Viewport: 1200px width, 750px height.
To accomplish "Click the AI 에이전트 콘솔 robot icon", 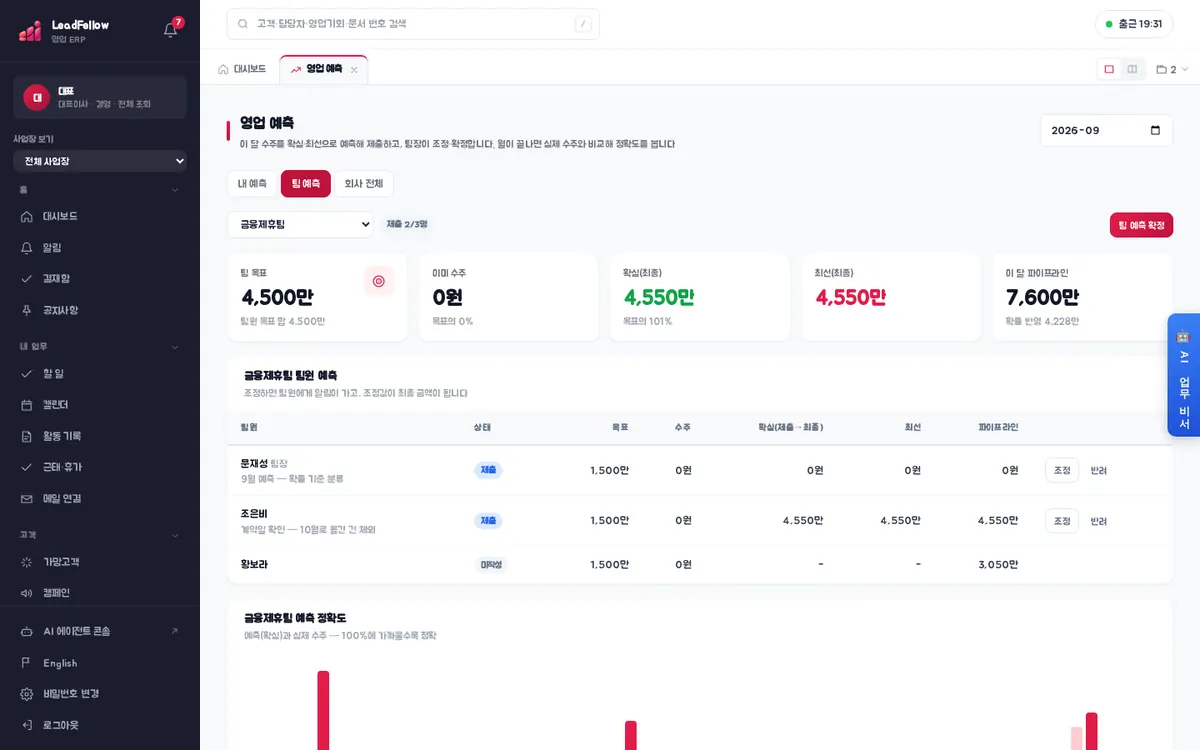I will coord(27,631).
